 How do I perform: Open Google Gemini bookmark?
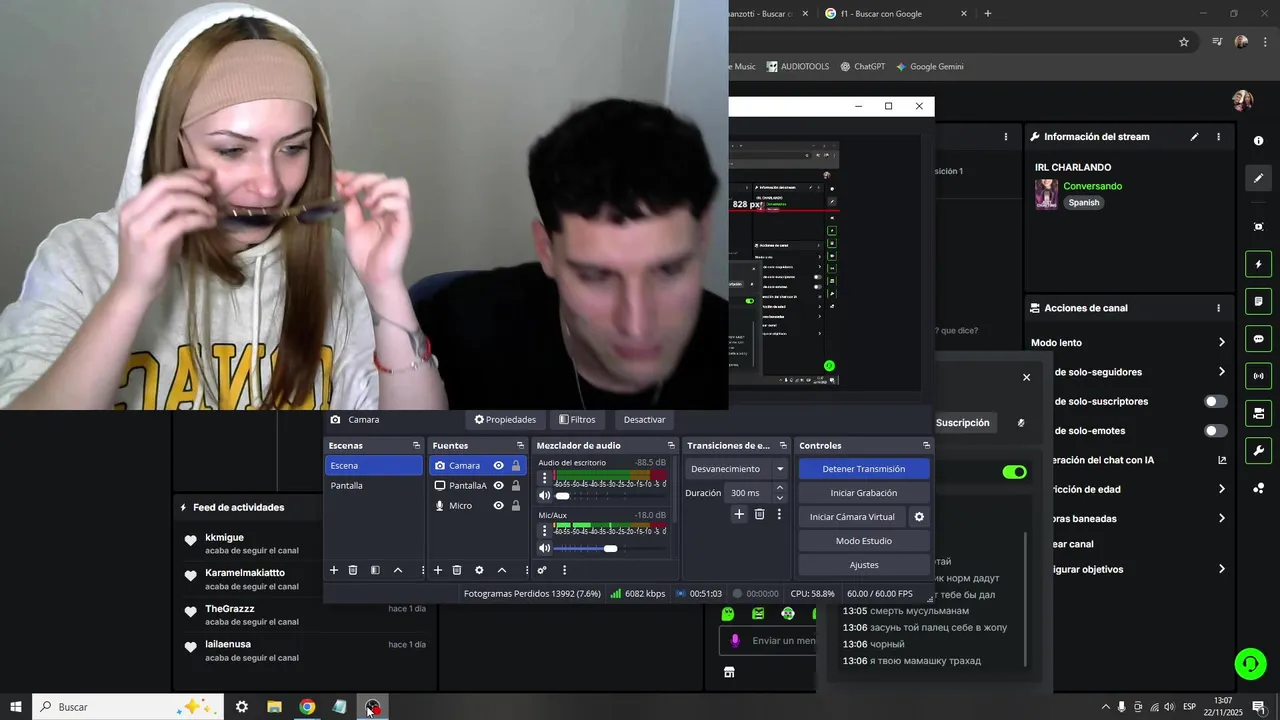tap(929, 67)
